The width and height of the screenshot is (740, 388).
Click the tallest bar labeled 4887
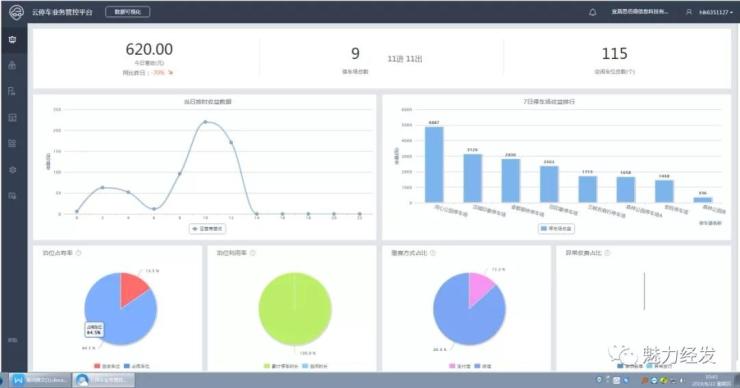click(x=434, y=165)
